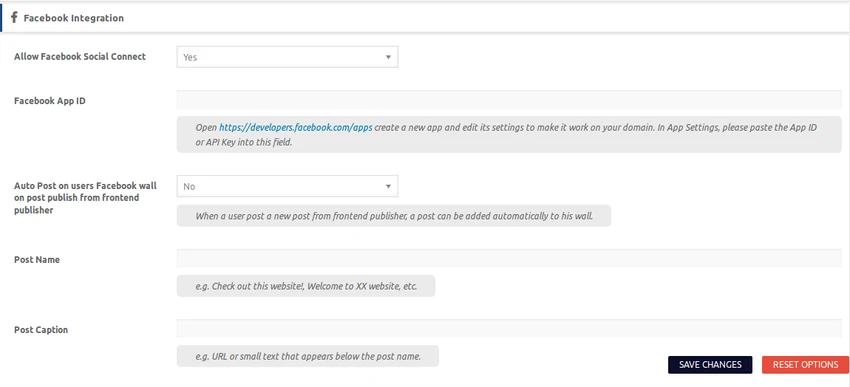The image size is (850, 387).
Task: Click the "URL or small text" caption hint
Action: 307,356
